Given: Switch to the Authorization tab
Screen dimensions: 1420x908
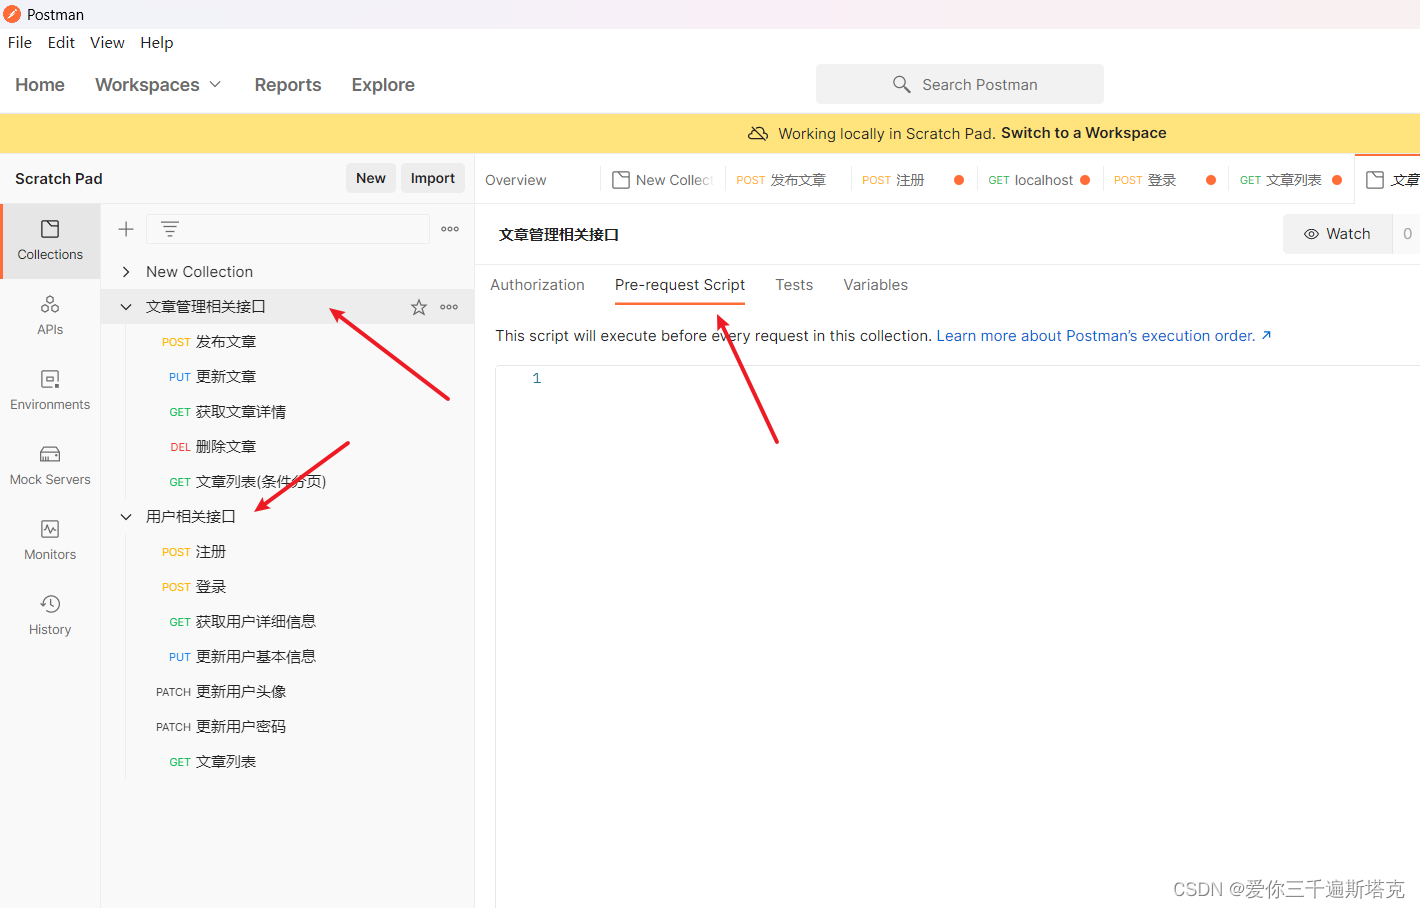Looking at the screenshot, I should click(x=537, y=285).
